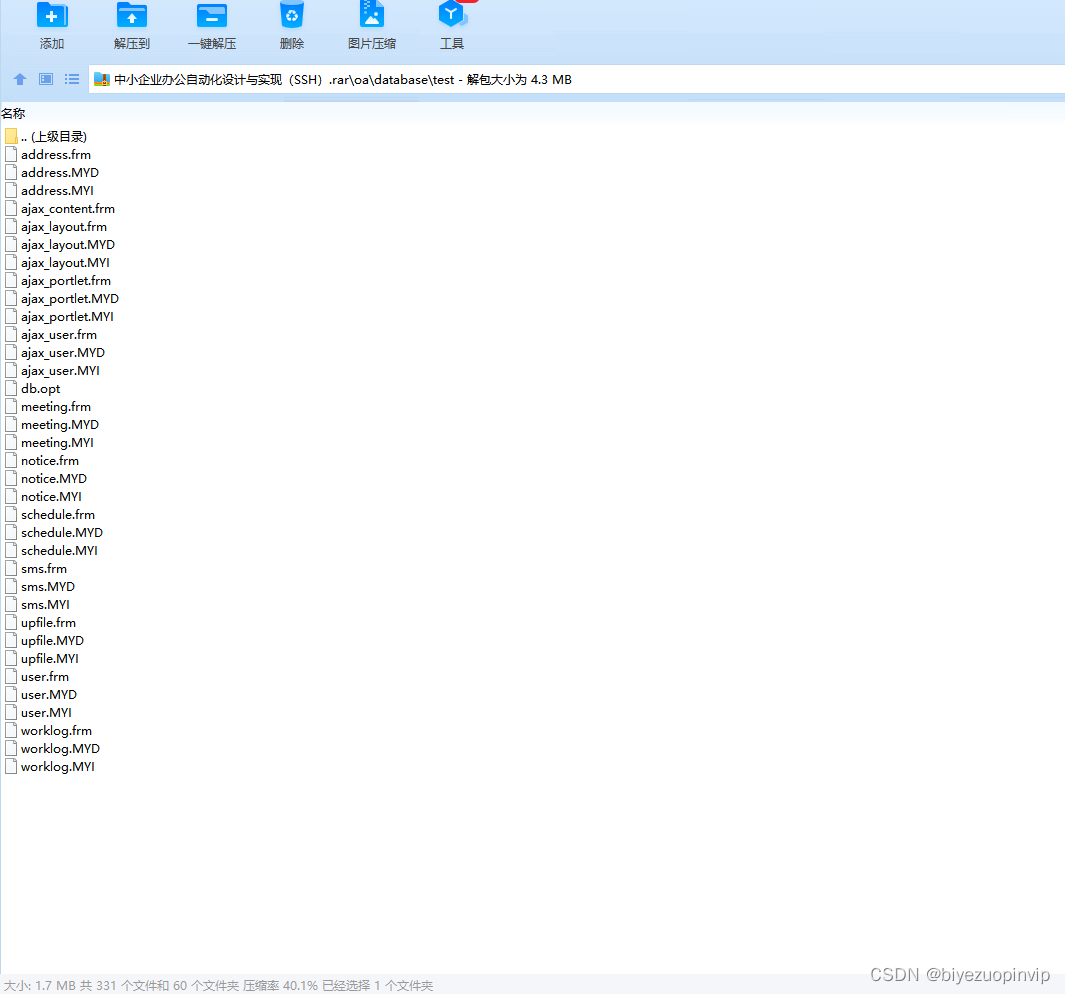The image size is (1065, 994).
Task: Select file notice.MYI
Action: point(51,497)
